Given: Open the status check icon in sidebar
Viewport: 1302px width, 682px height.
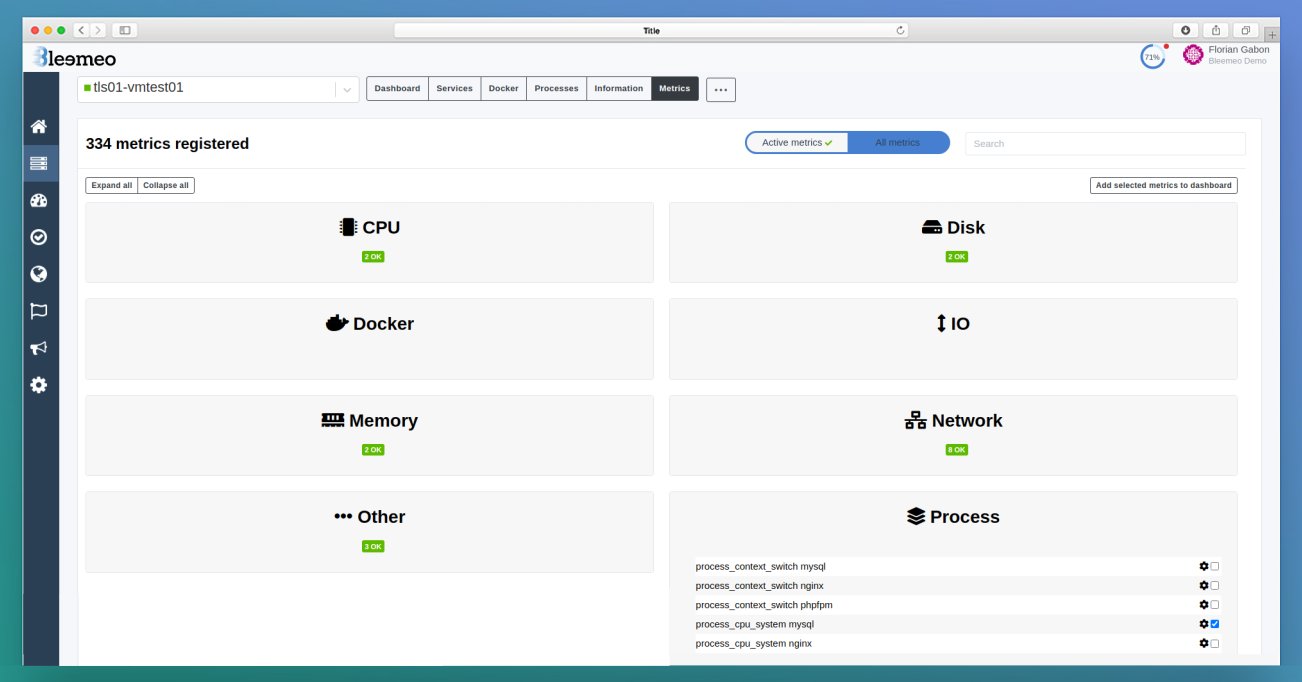Looking at the screenshot, I should (38, 237).
